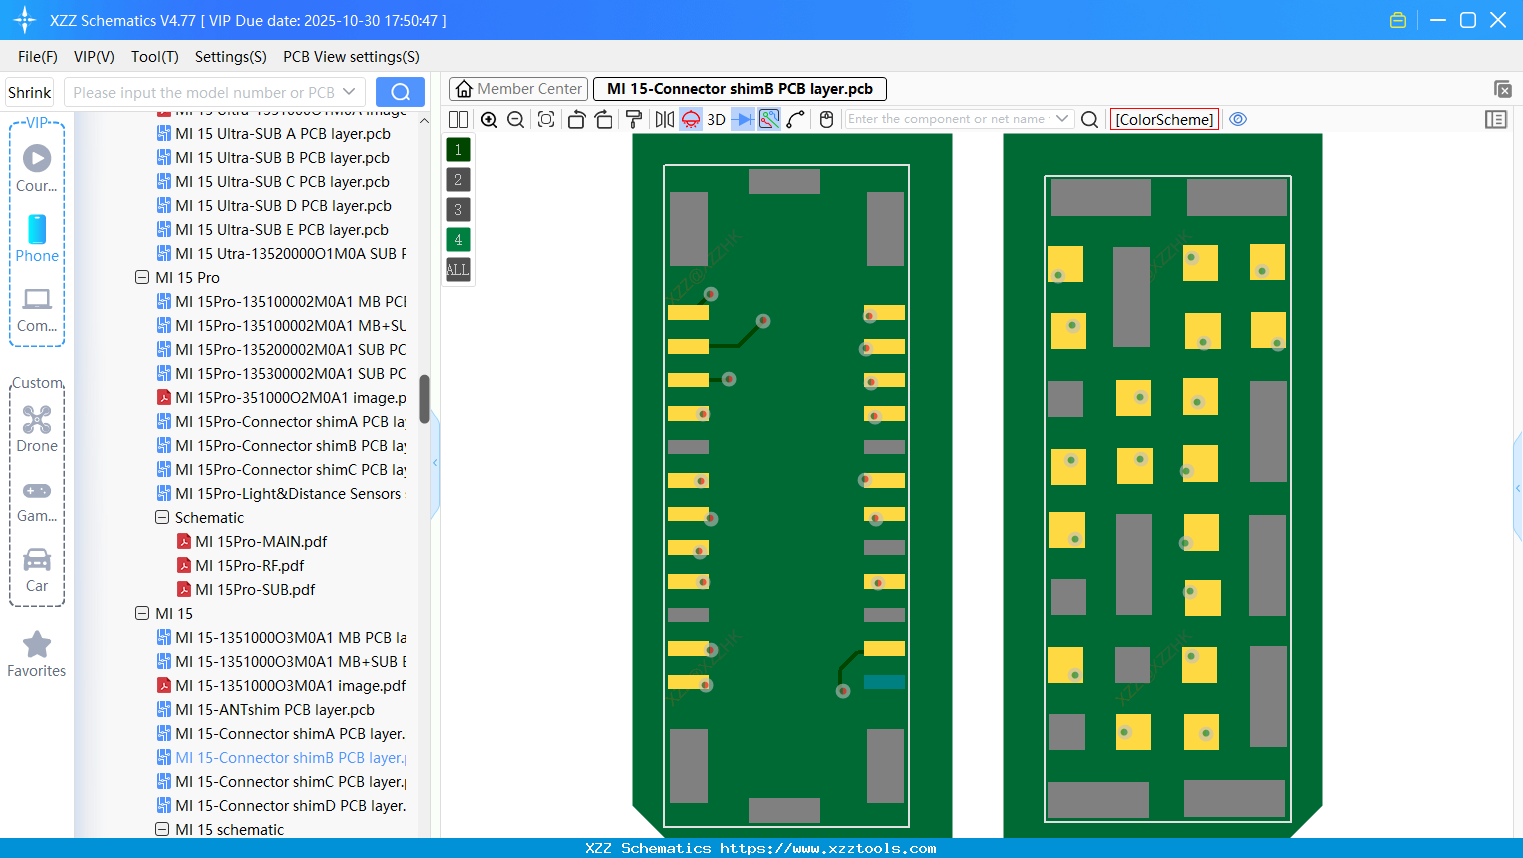Collapse the MI 15 Pro tree group
This screenshot has height=858, width=1523.
(142, 277)
